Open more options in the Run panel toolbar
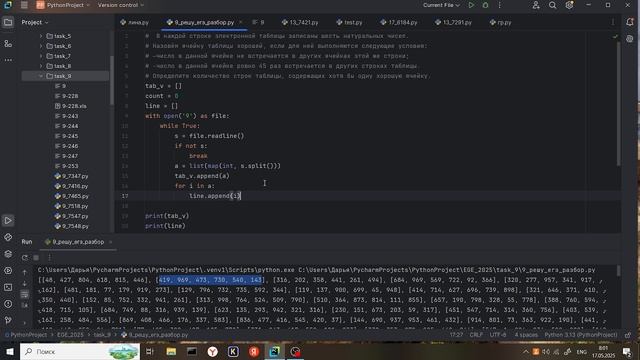640x360 pixels. click(49, 258)
